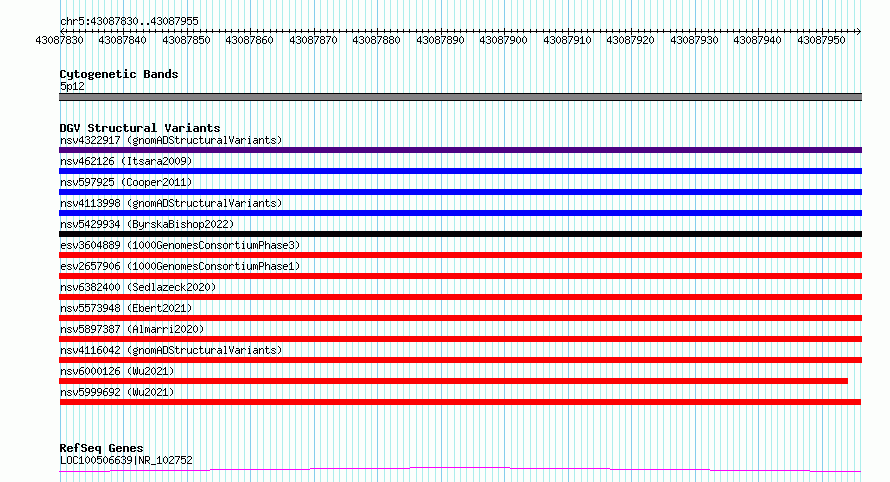The image size is (890, 482).
Task: Select the blue bar under nsv597925
Action: click(x=460, y=192)
